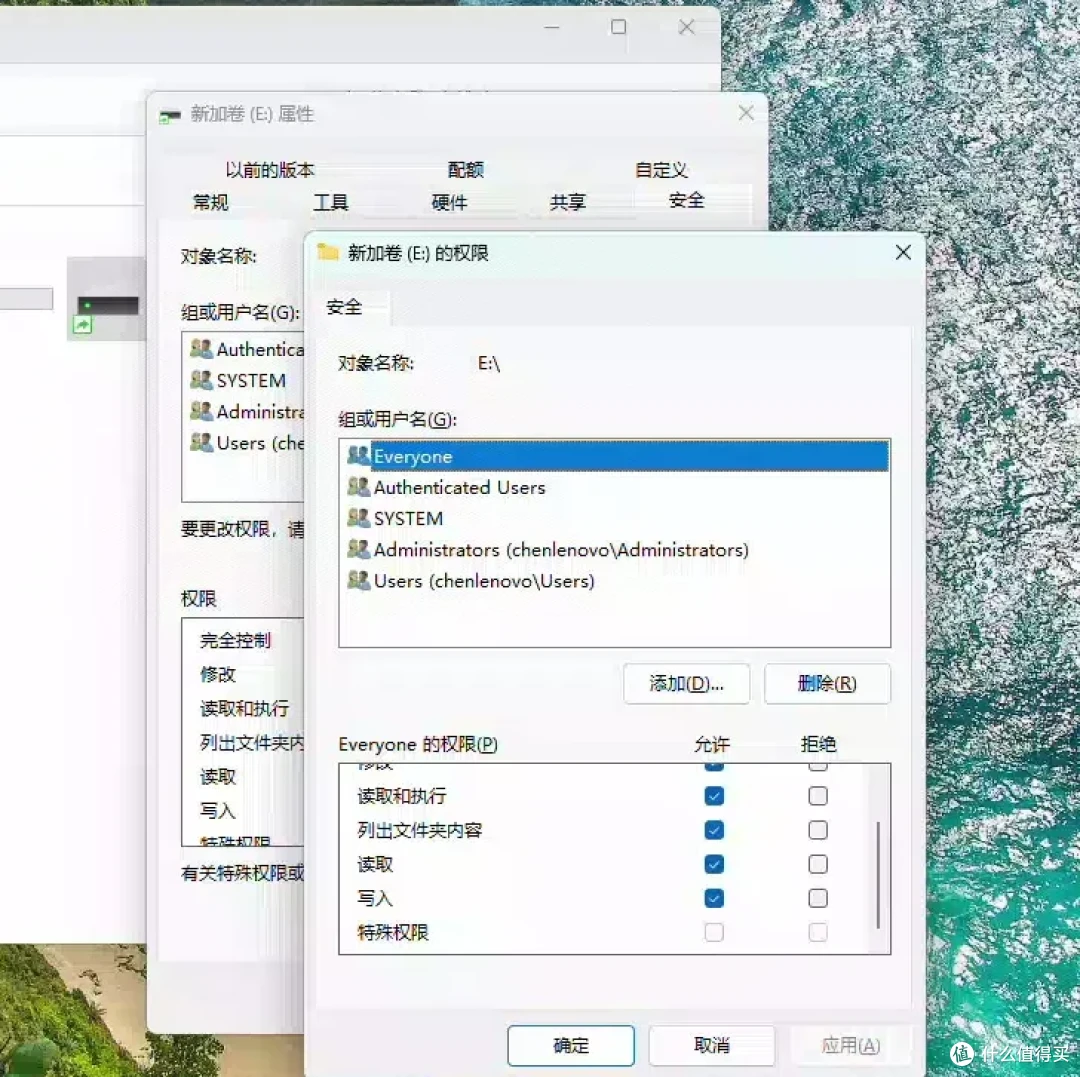This screenshot has height=1077, width=1080.
Task: Close the 新加卷 (E:) 属性 window
Action: point(746,113)
